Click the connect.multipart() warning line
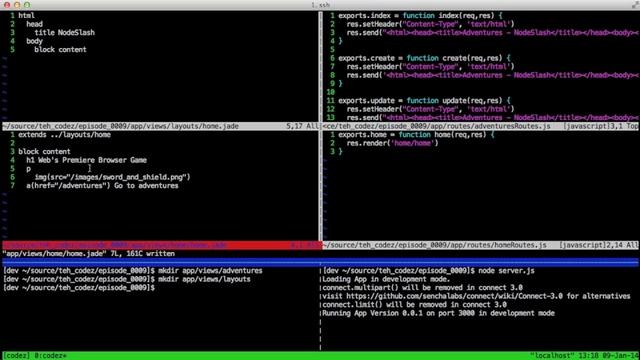This screenshot has width=640, height=360. (x=422, y=288)
